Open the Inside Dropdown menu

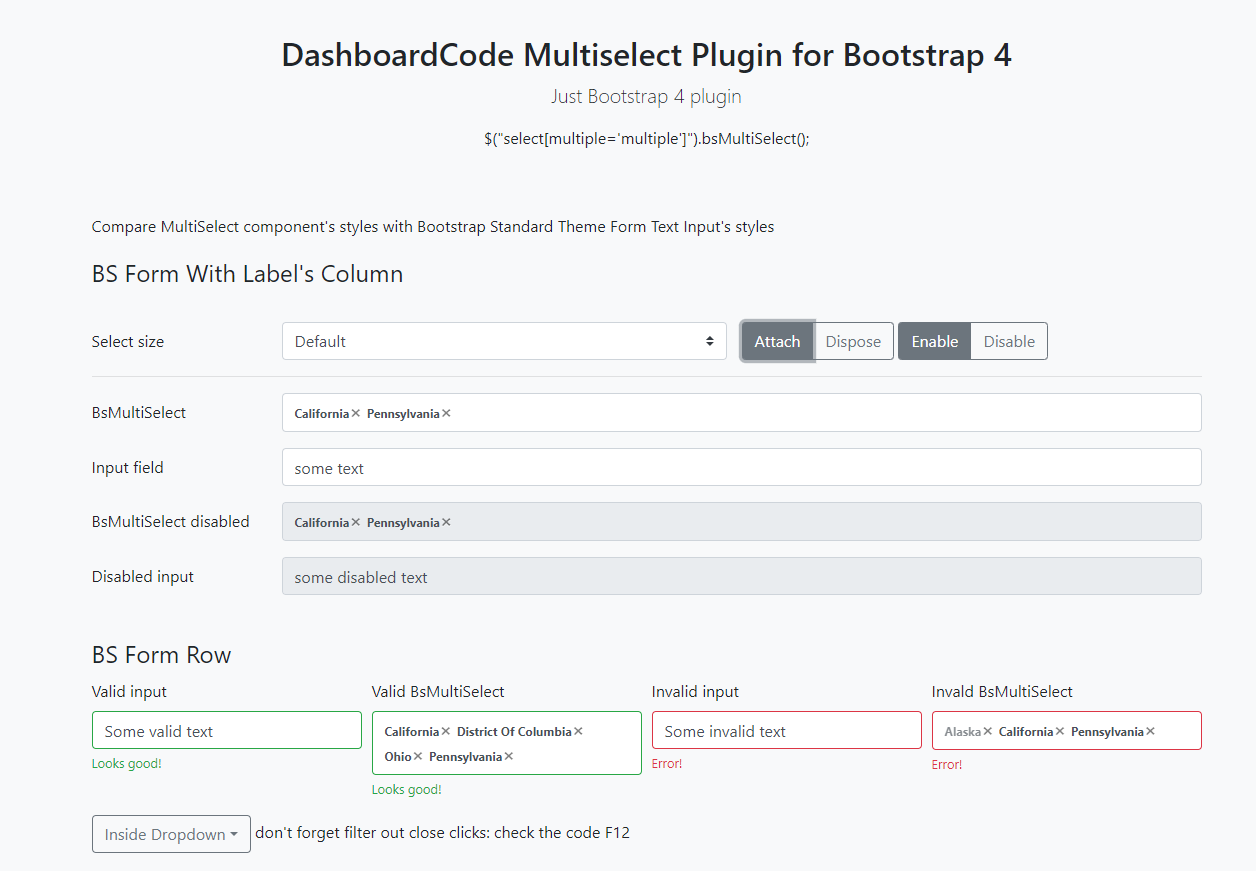click(170, 833)
